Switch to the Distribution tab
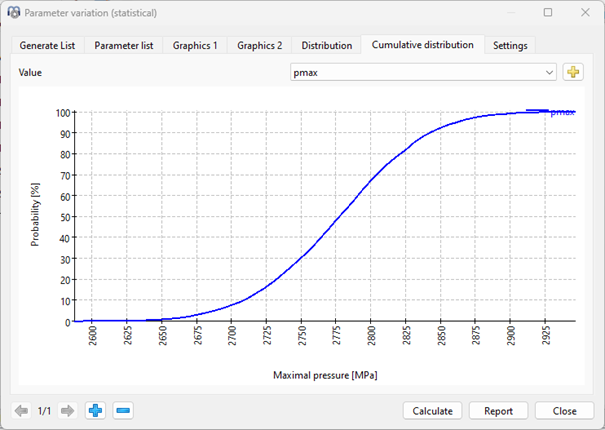605x430 pixels. [326, 46]
